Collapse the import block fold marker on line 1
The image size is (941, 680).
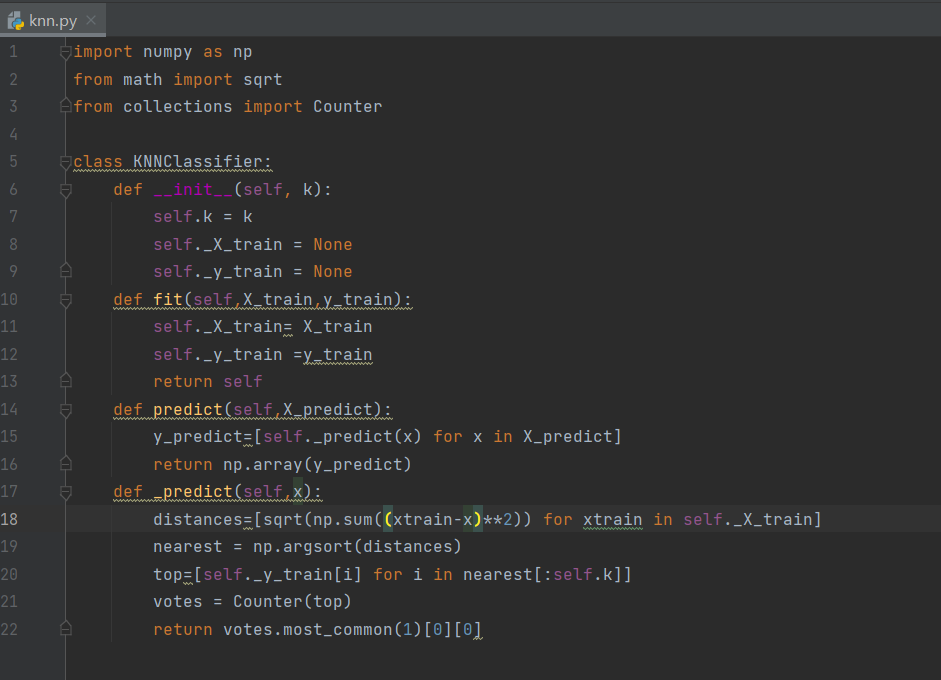click(x=66, y=53)
